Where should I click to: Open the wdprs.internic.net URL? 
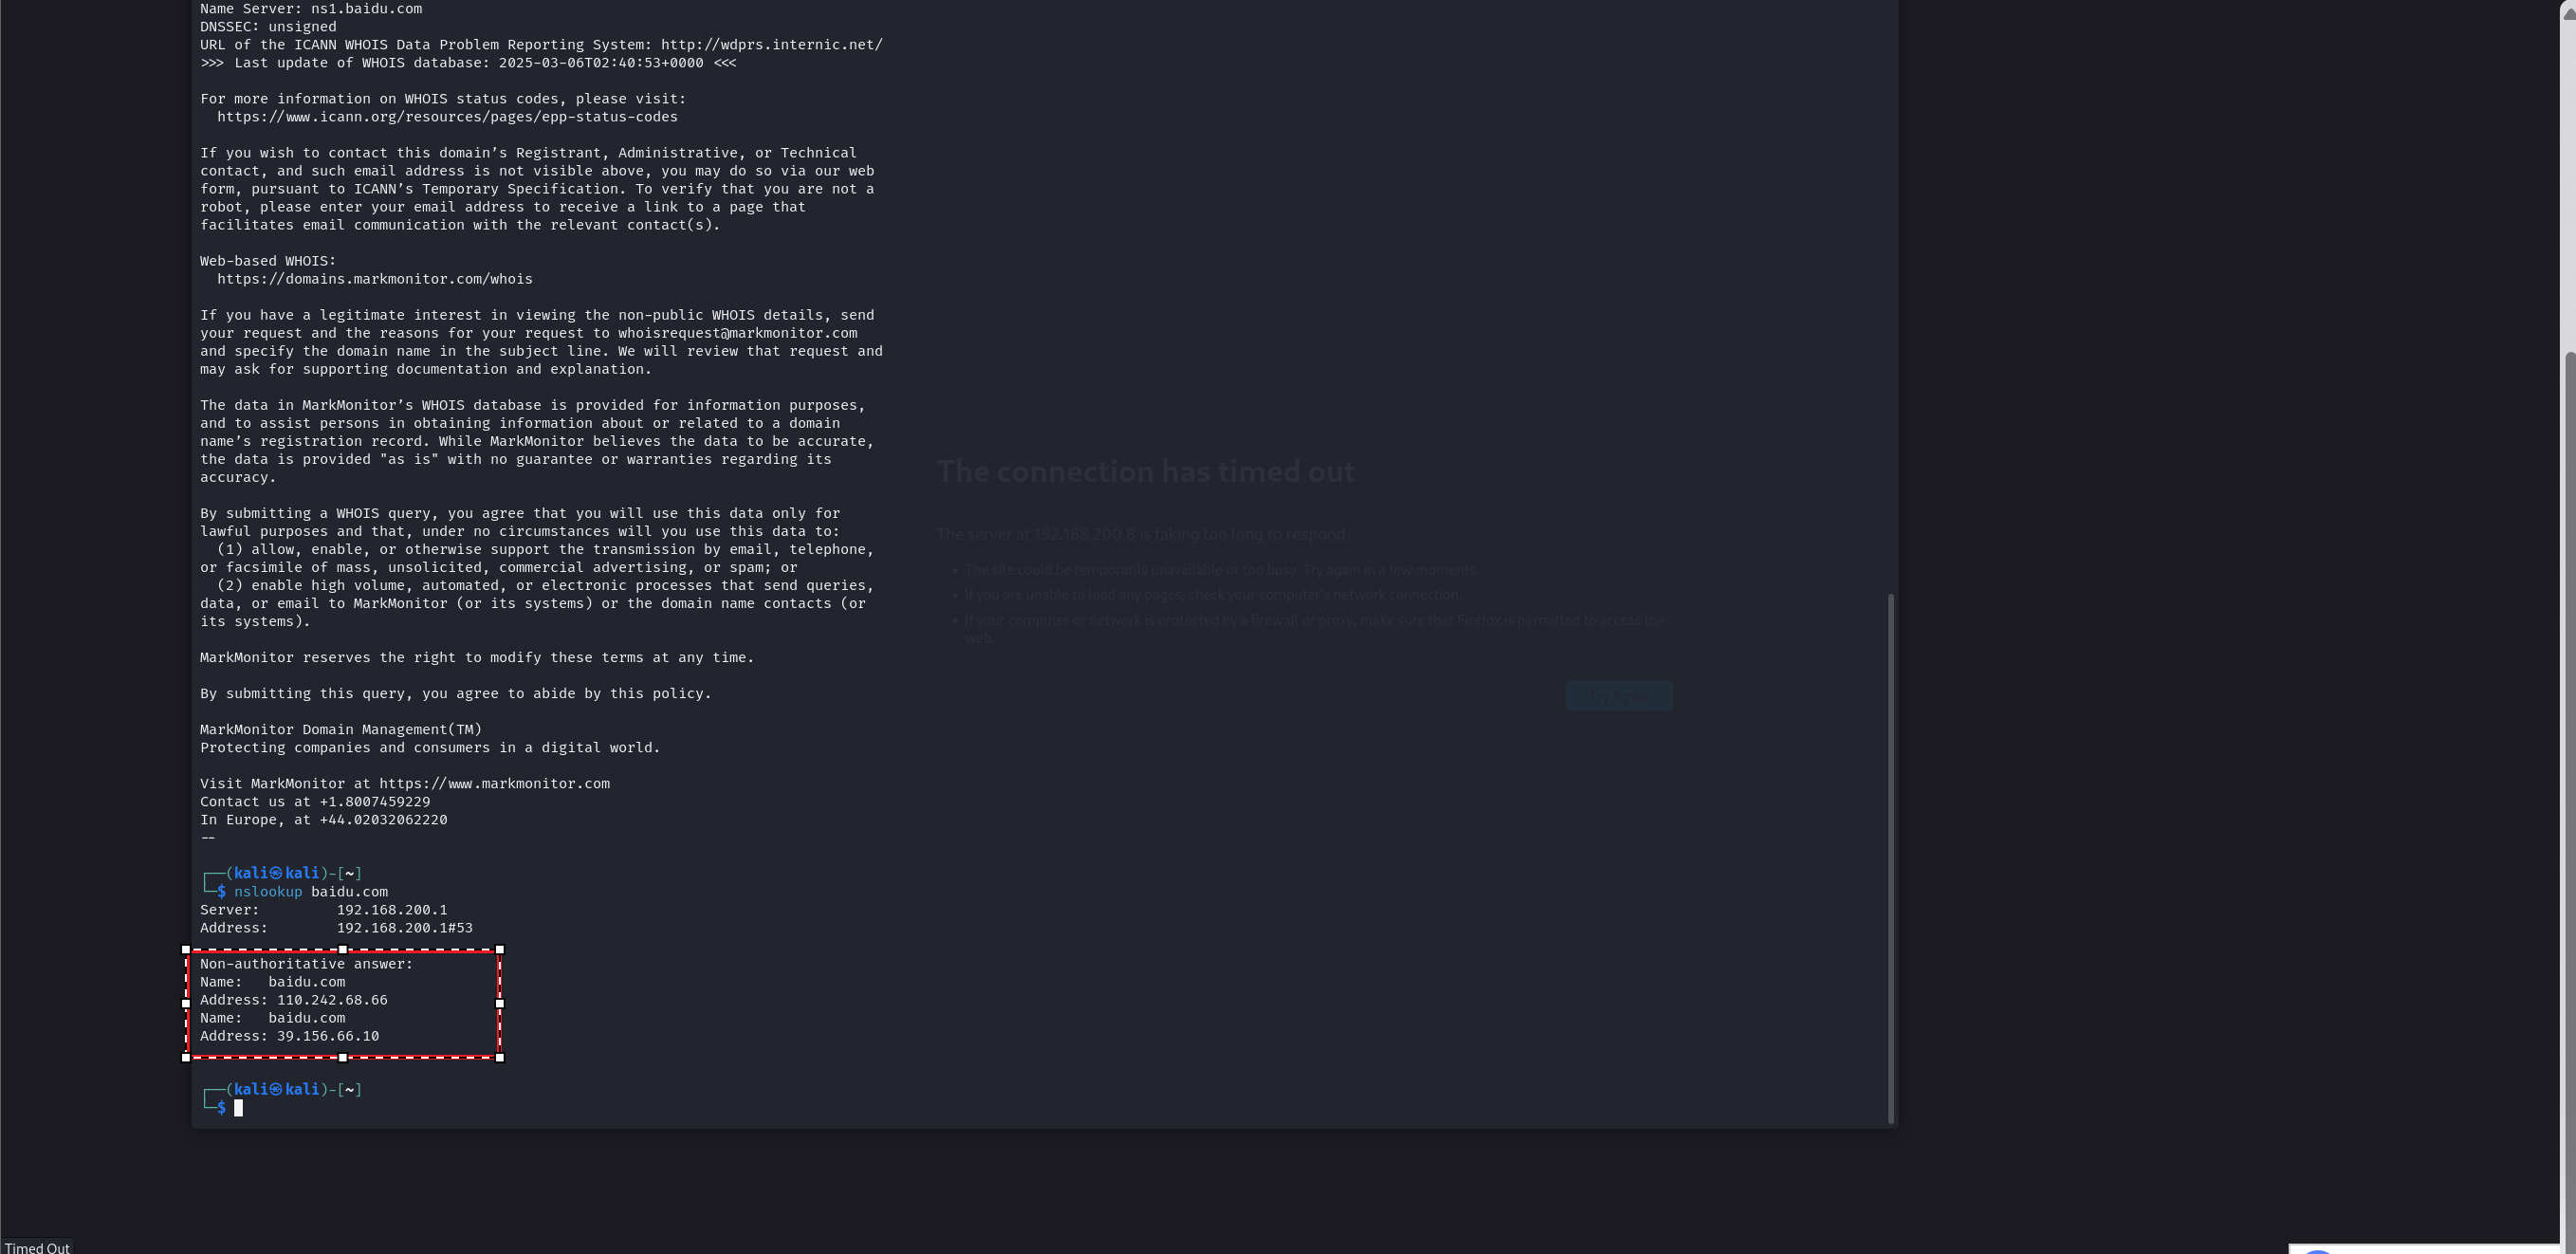(x=771, y=45)
